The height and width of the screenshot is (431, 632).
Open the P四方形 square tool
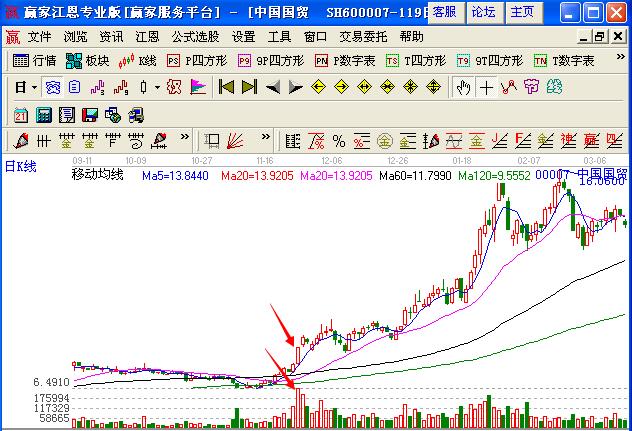pos(196,61)
